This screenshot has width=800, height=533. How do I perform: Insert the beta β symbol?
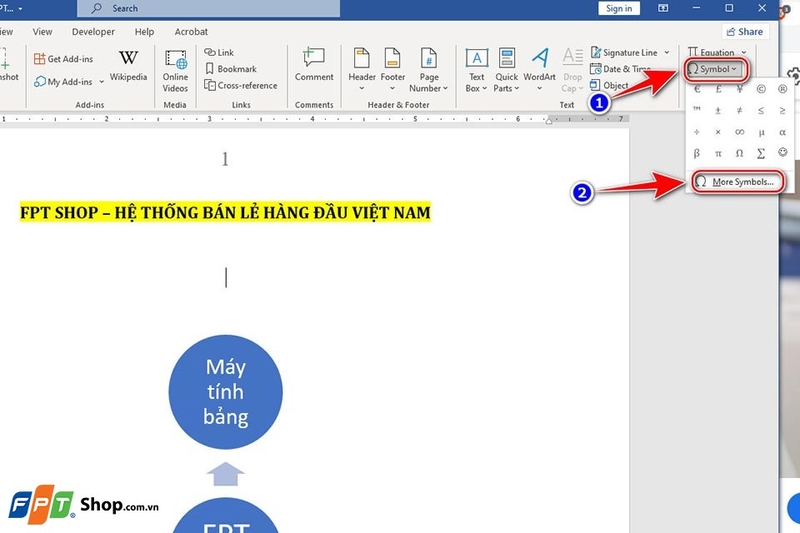click(x=696, y=153)
